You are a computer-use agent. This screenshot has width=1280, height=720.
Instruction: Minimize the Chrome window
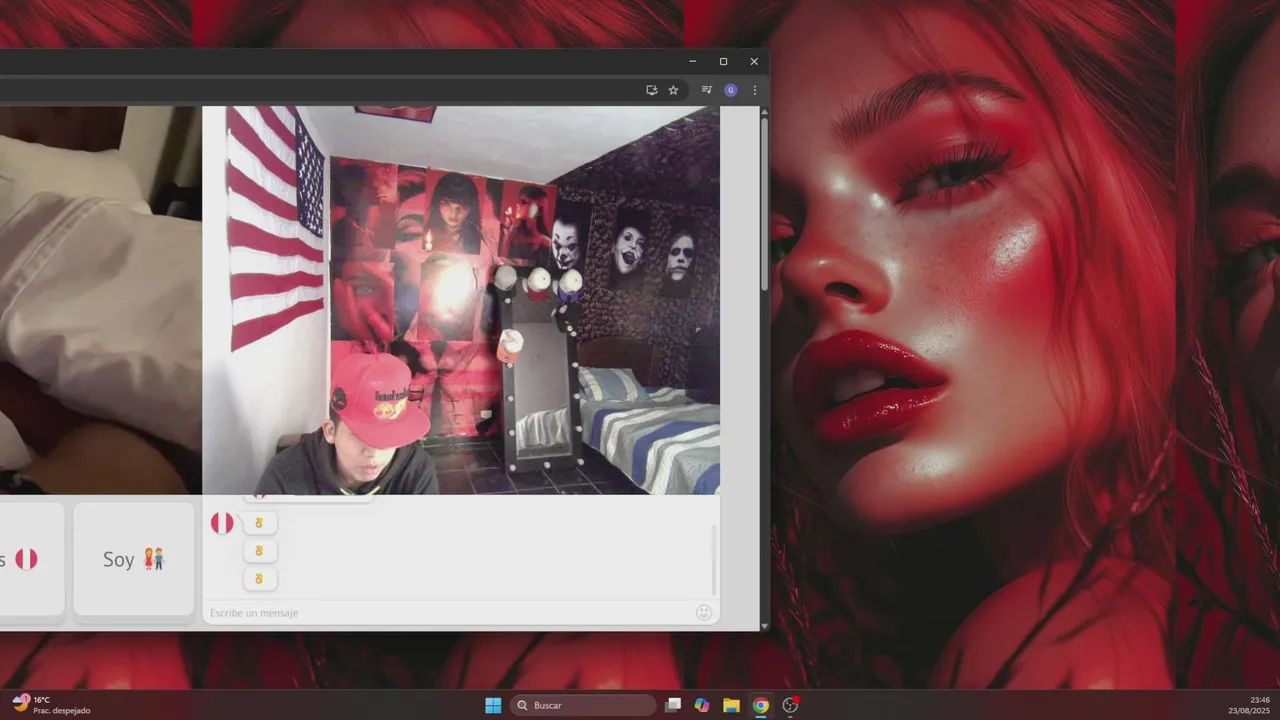(x=692, y=61)
